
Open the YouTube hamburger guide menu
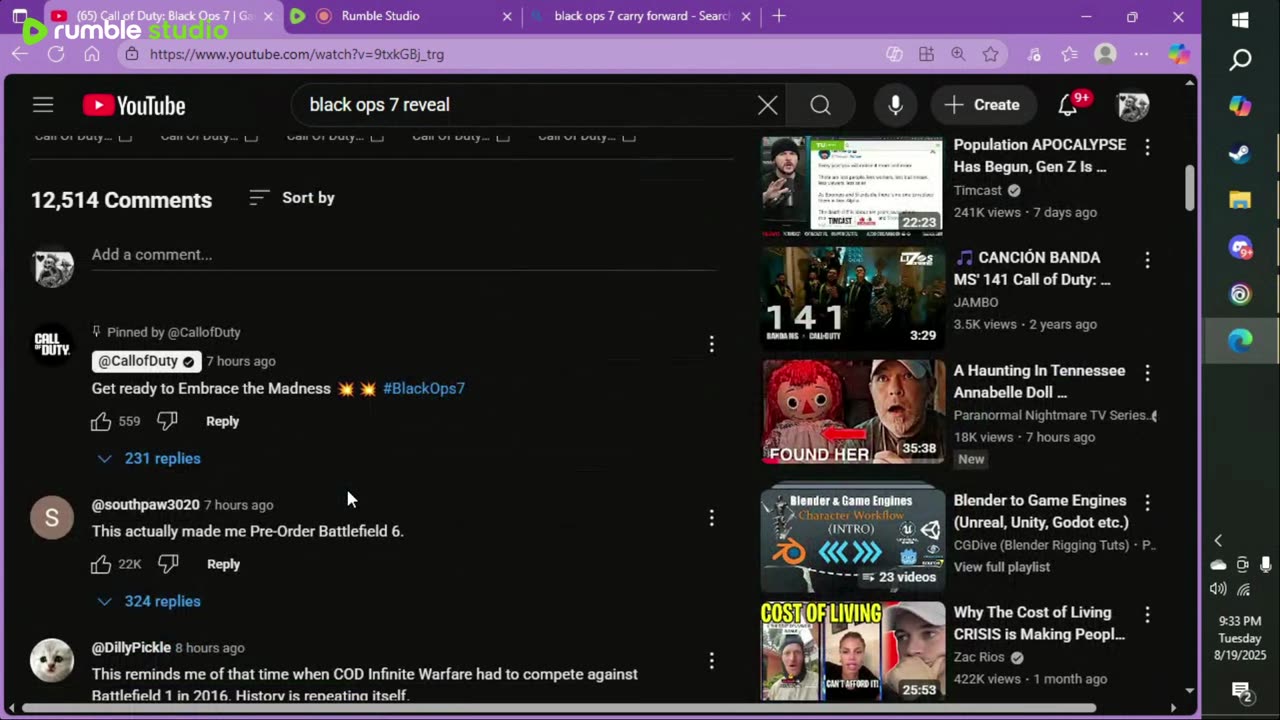42,105
